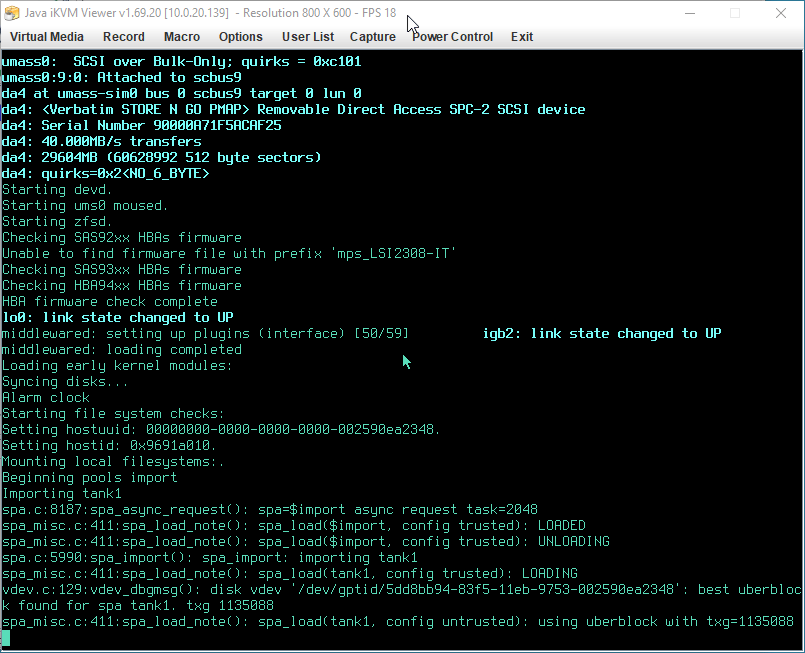Click the Java iKVM Viewer app icon
This screenshot has height=653, width=805.
click(14, 13)
